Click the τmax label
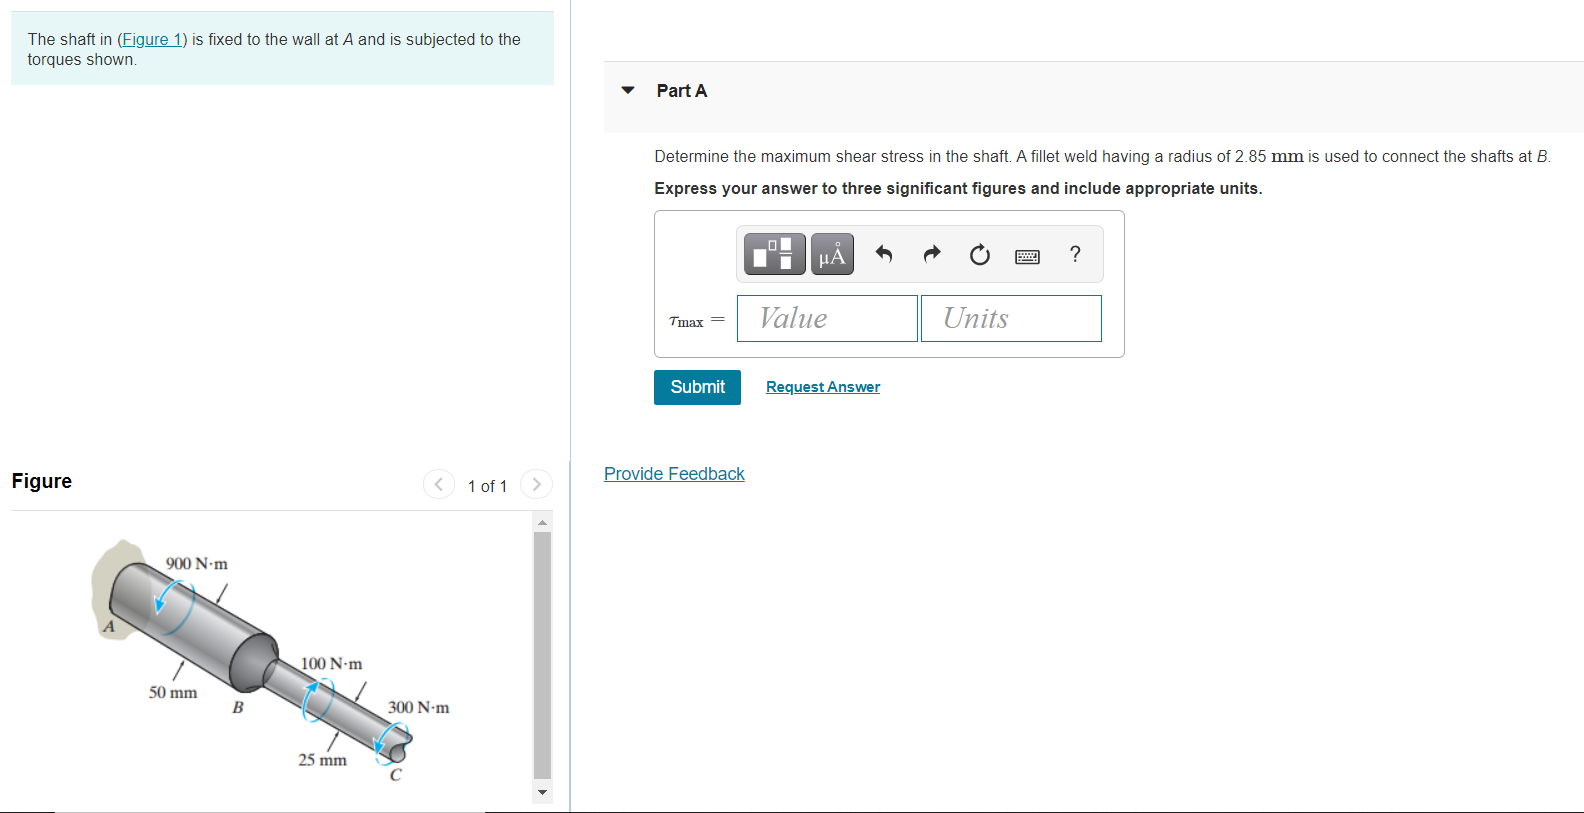The image size is (1584, 813). 686,321
